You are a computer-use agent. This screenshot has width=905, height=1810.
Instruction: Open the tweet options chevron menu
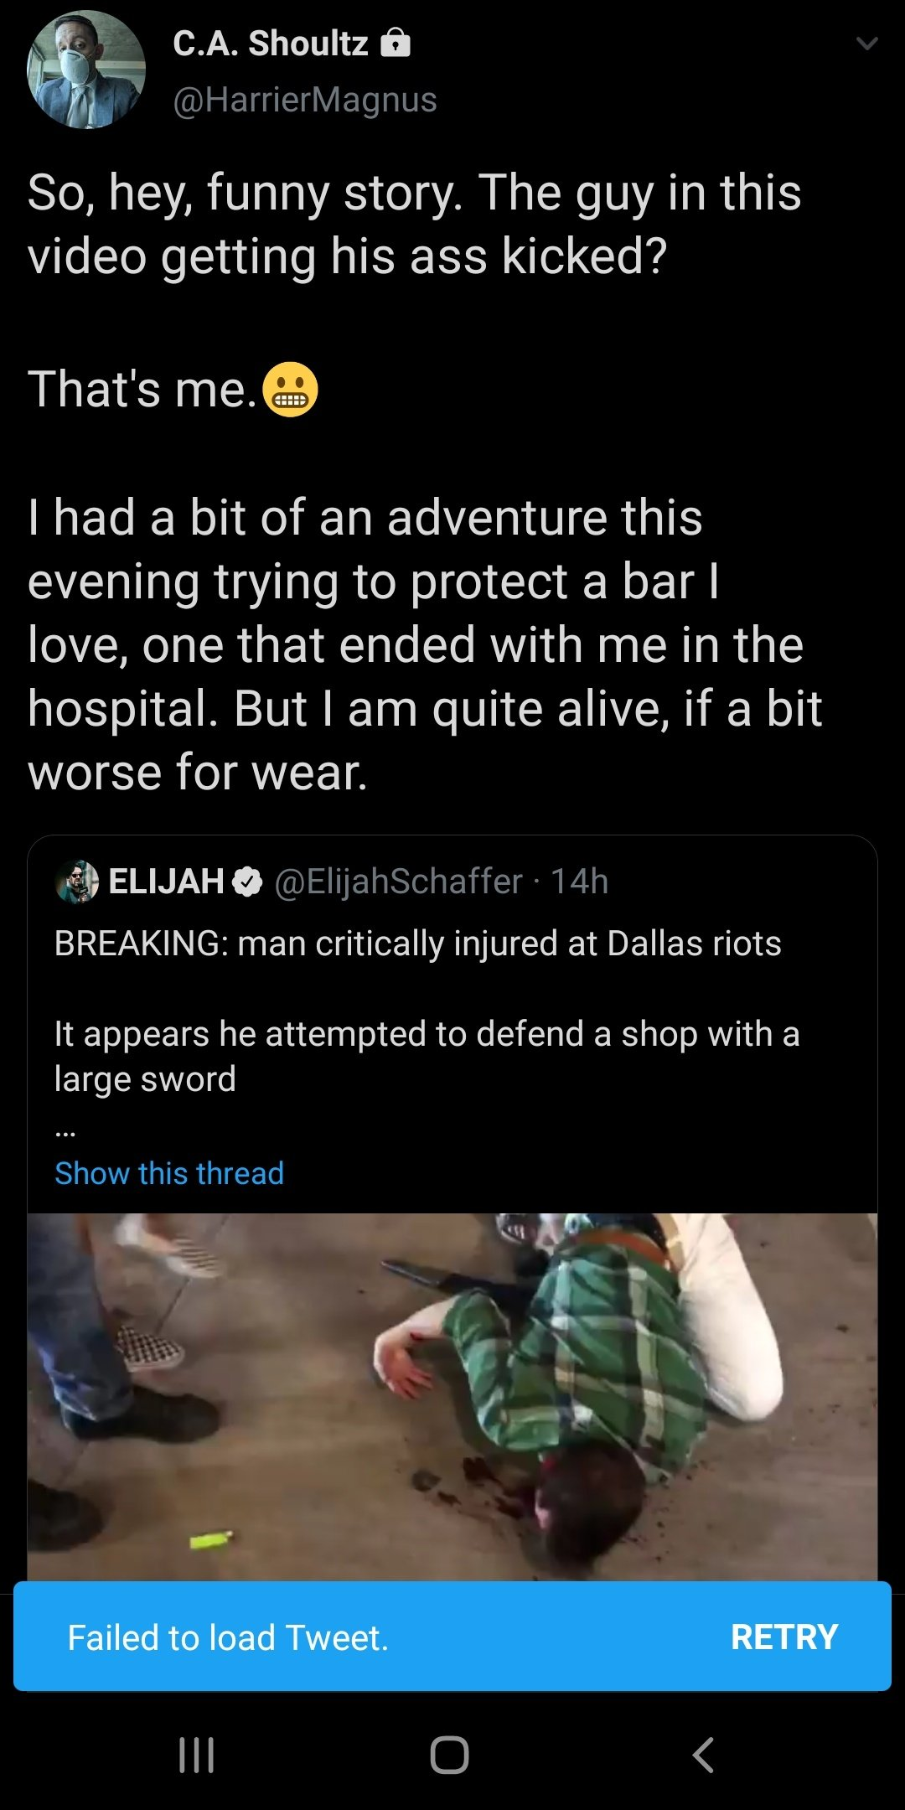point(867,44)
